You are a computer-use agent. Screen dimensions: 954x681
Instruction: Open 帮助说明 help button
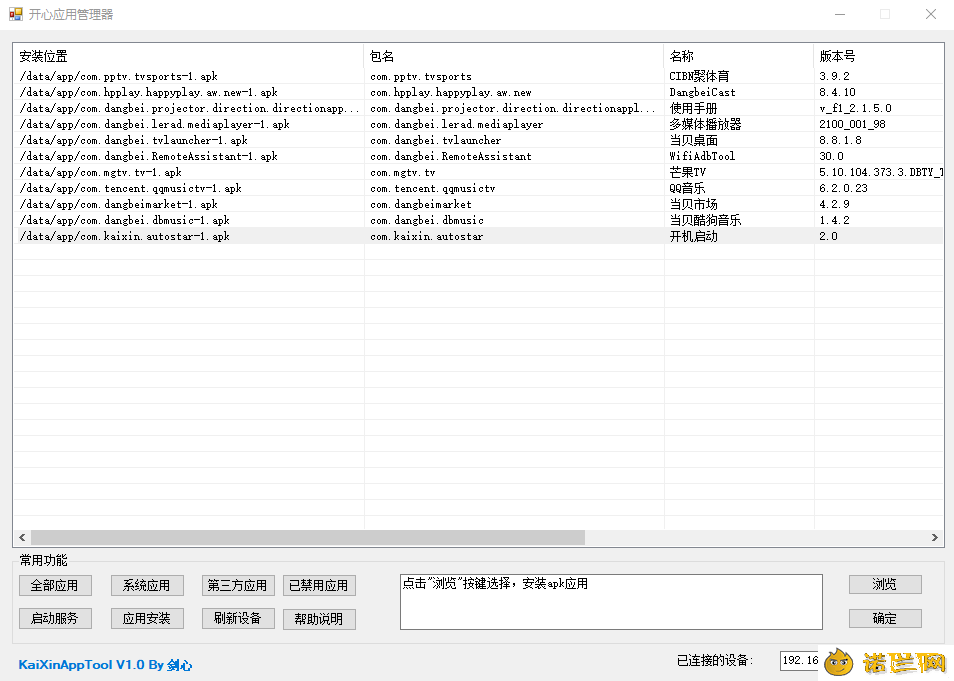(x=319, y=619)
